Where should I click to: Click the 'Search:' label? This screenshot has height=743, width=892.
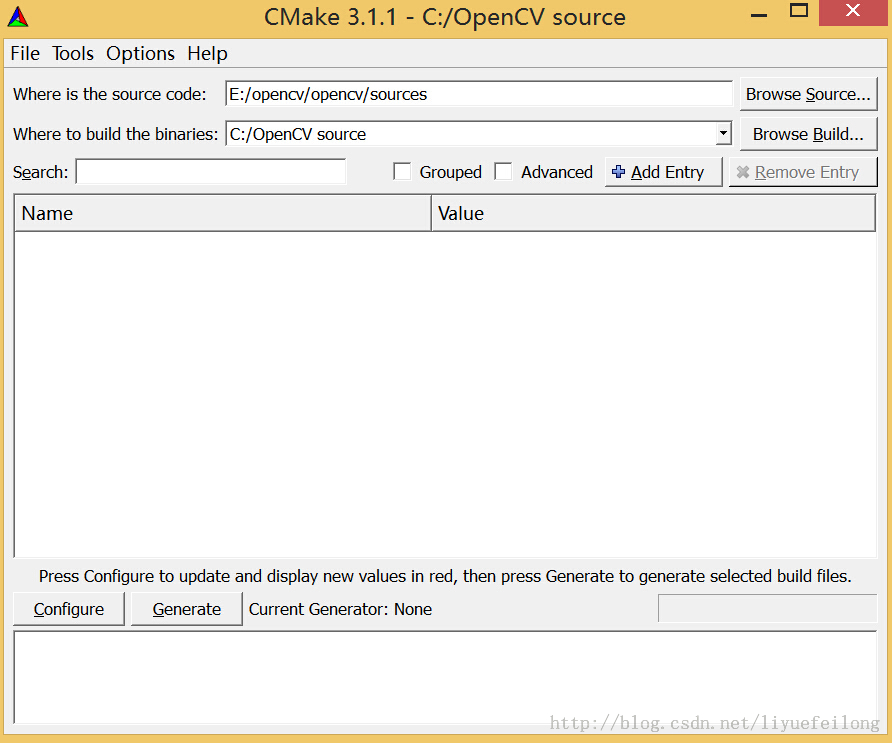(40, 172)
